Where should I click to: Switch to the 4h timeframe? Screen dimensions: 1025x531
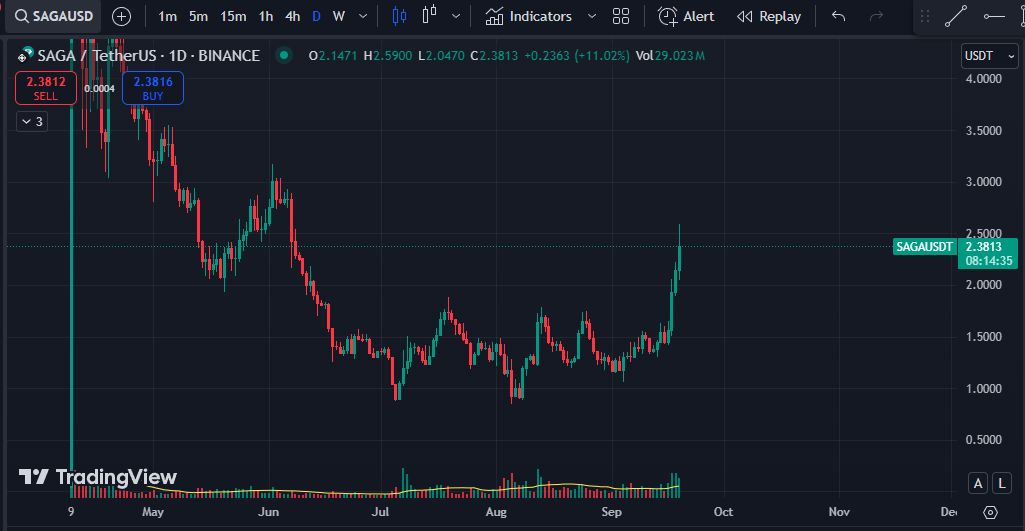point(292,16)
